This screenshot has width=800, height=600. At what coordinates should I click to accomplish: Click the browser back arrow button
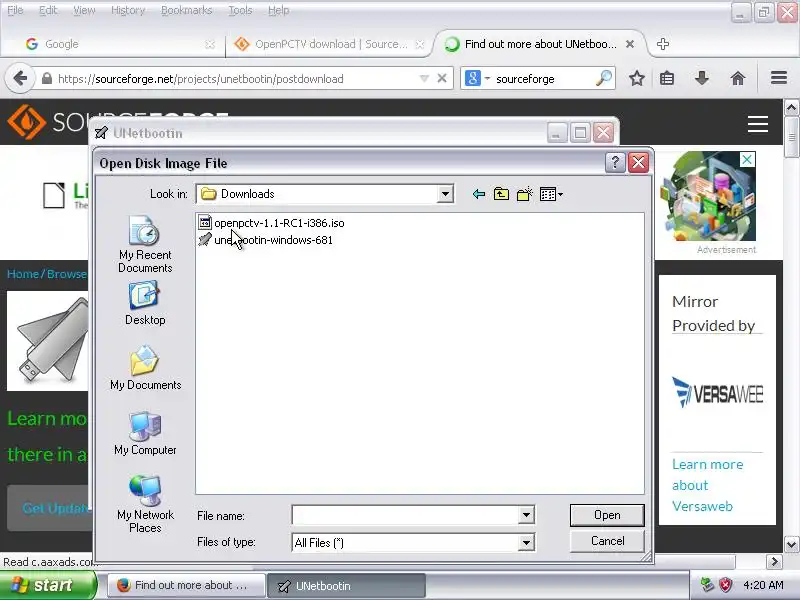(20, 79)
